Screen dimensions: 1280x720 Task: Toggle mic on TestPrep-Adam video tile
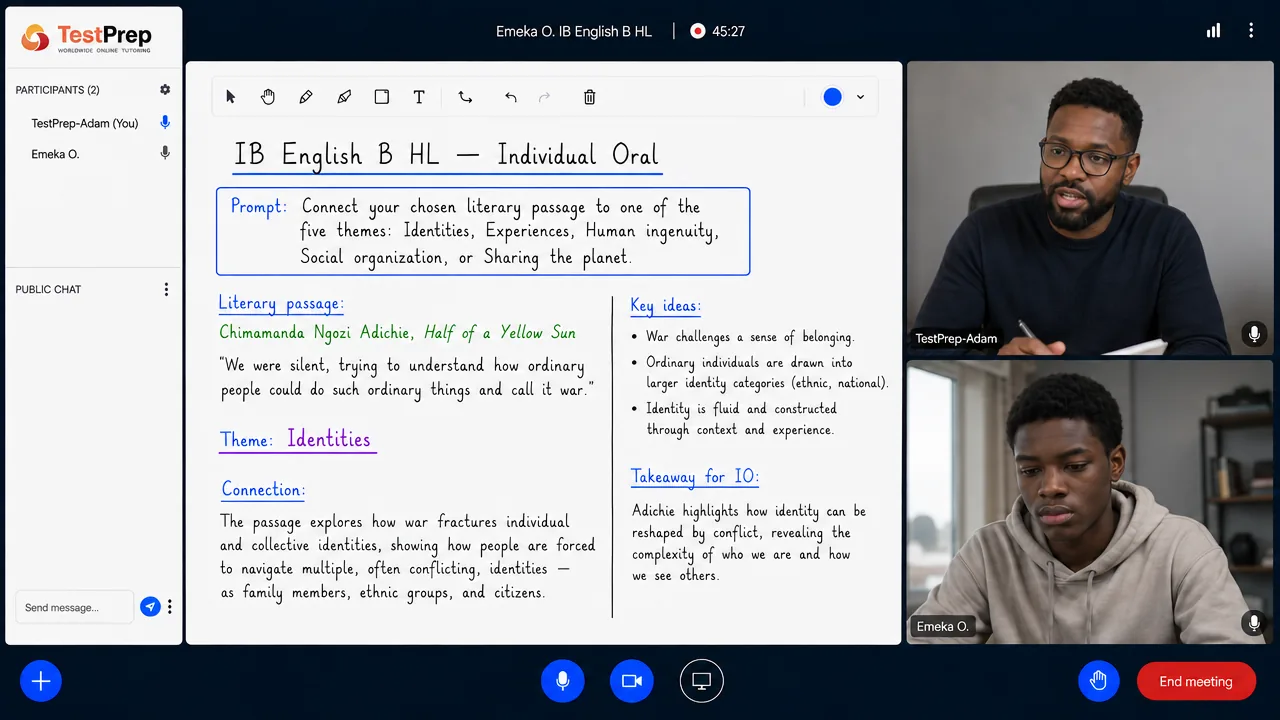pyautogui.click(x=1253, y=335)
